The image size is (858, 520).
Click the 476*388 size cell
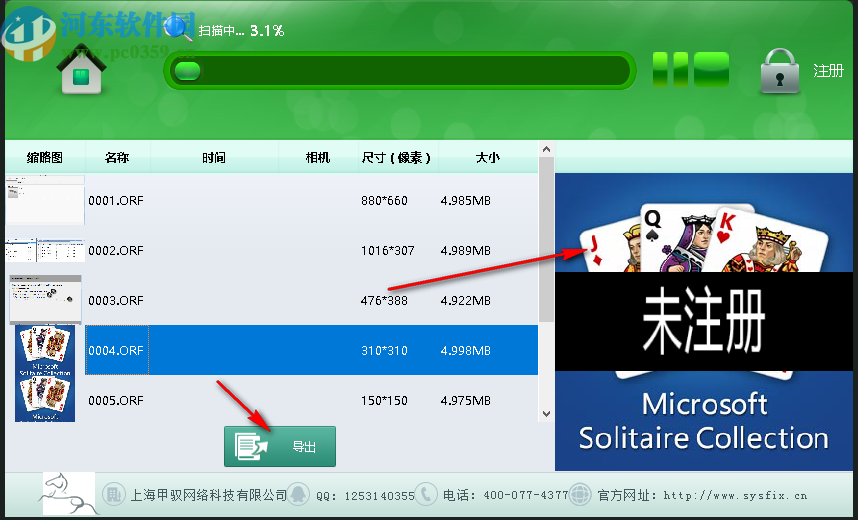(384, 300)
